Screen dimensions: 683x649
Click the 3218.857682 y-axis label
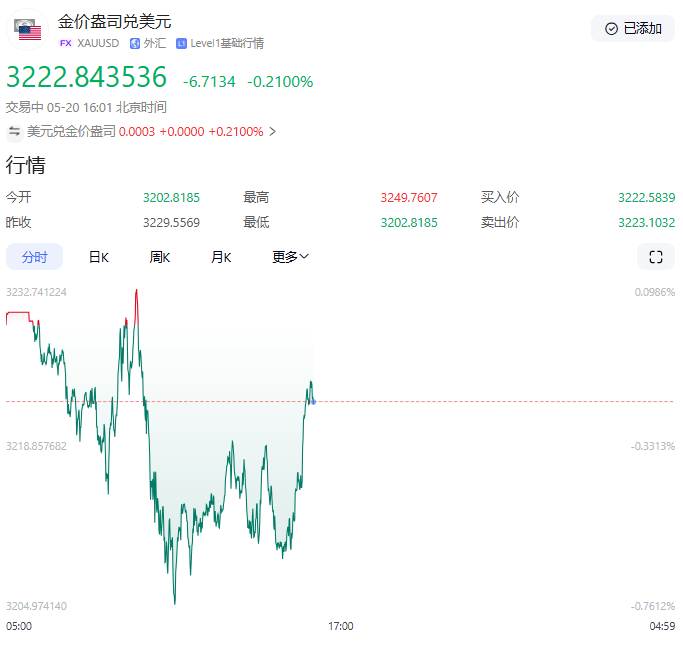click(x=36, y=446)
